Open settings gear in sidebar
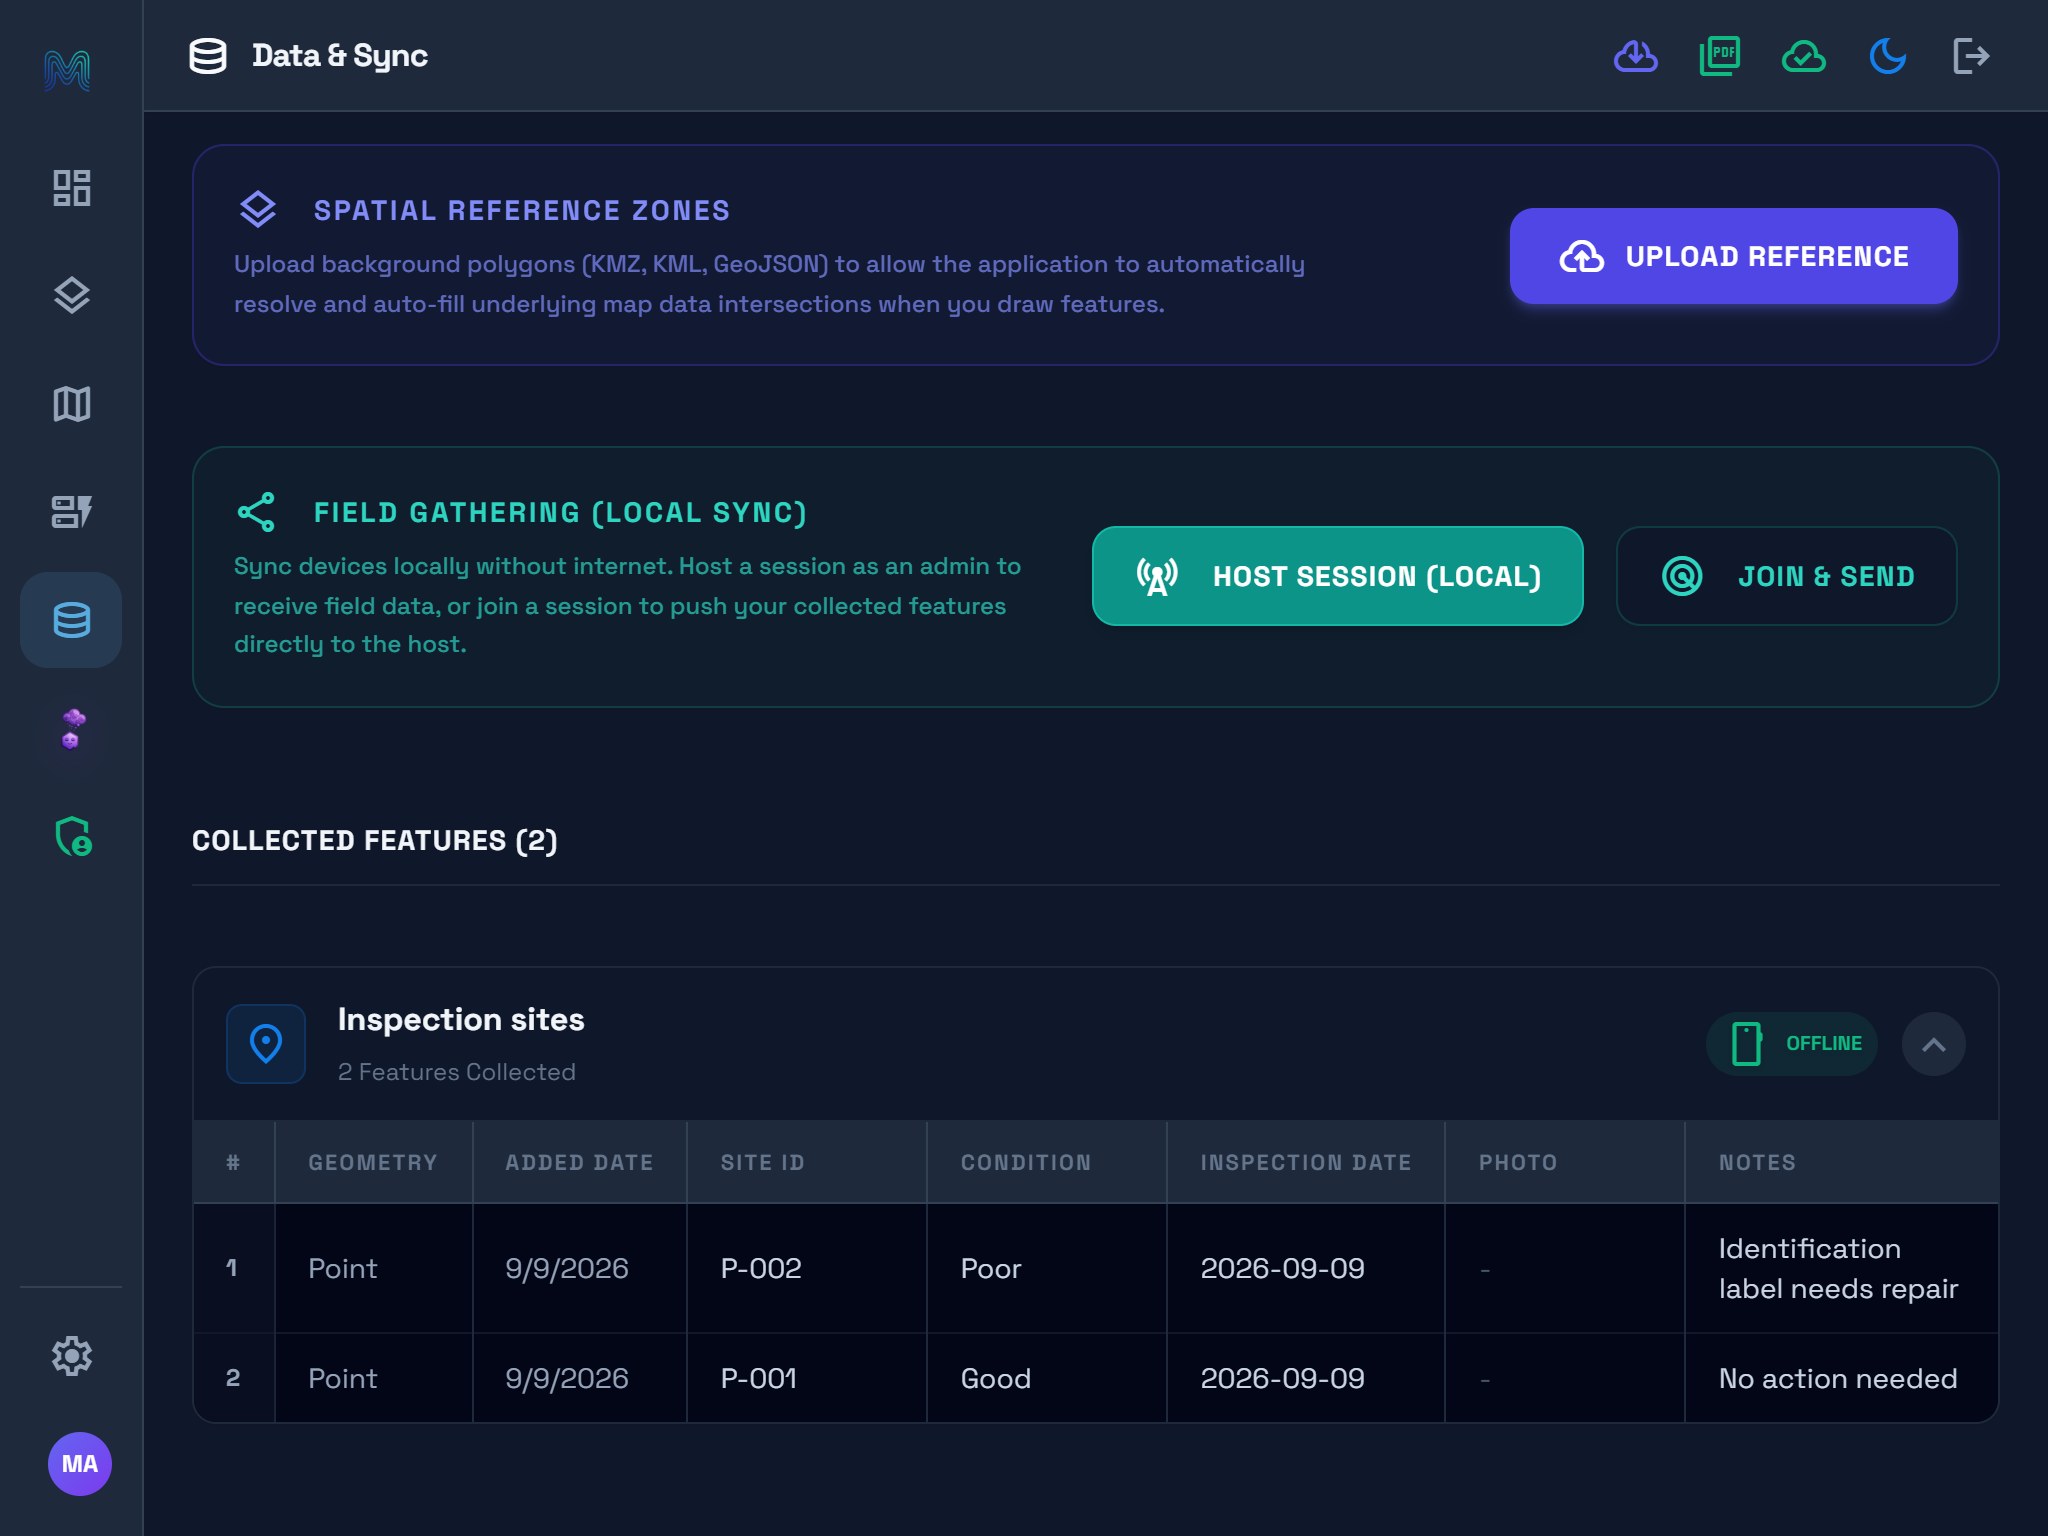Viewport: 2048px width, 1536px height. tap(71, 1356)
